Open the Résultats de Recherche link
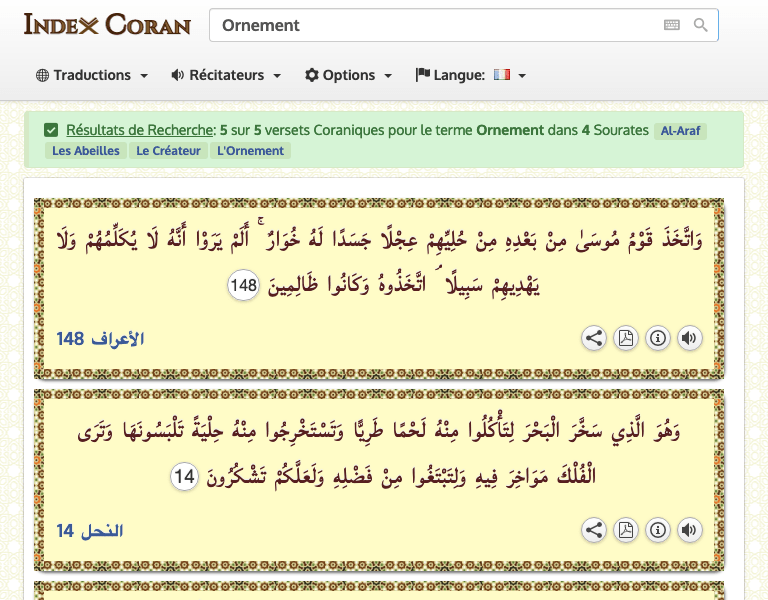The image size is (768, 600). (x=140, y=130)
